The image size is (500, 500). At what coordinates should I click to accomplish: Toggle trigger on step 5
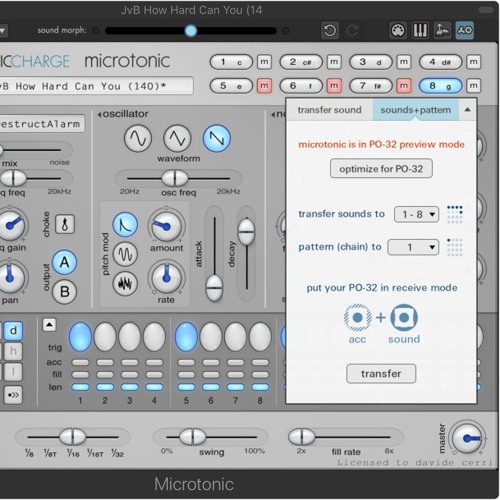tap(186, 337)
